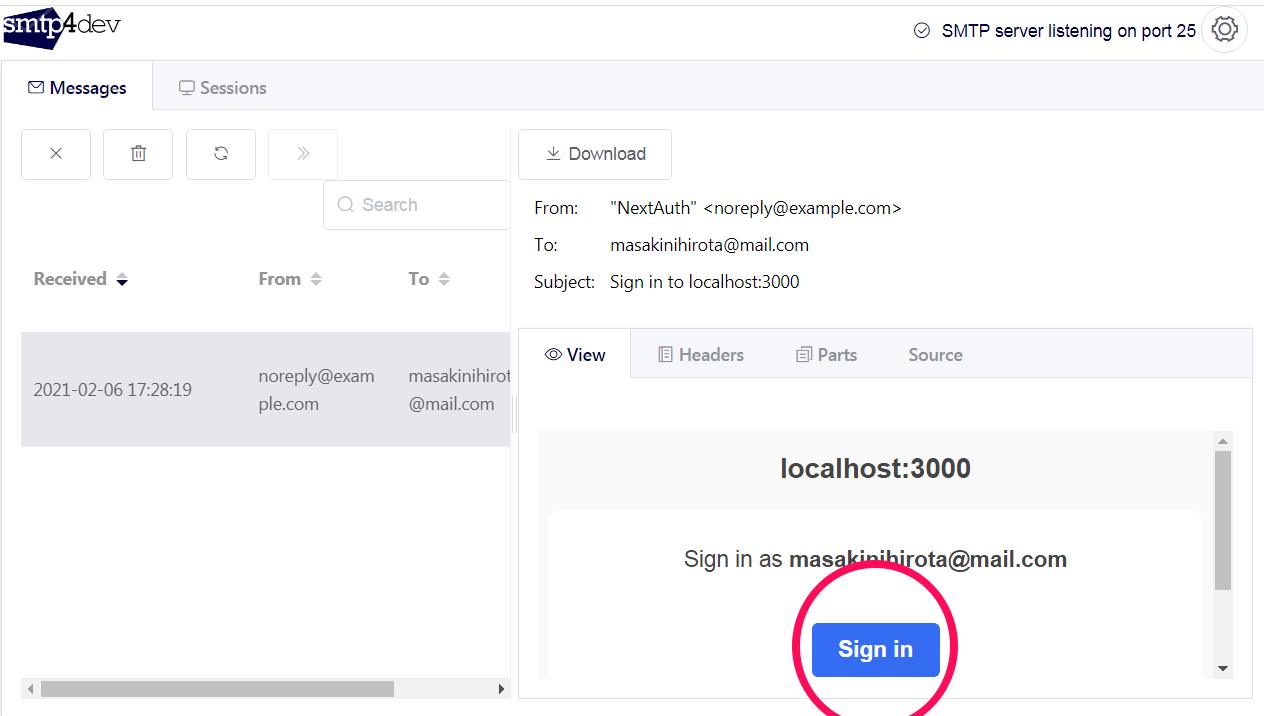Viewport: 1264px width, 716px height.
Task: Switch to the Sessions tab
Action: pos(222,87)
